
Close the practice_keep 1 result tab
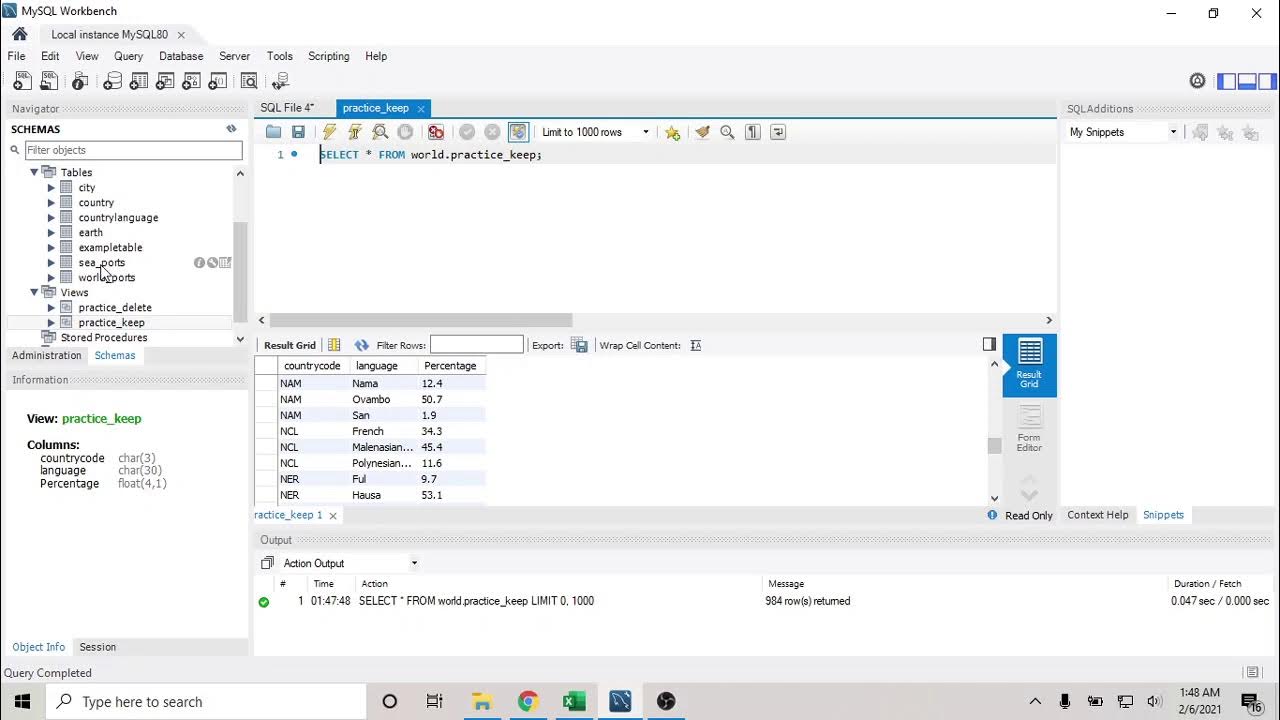coord(333,515)
